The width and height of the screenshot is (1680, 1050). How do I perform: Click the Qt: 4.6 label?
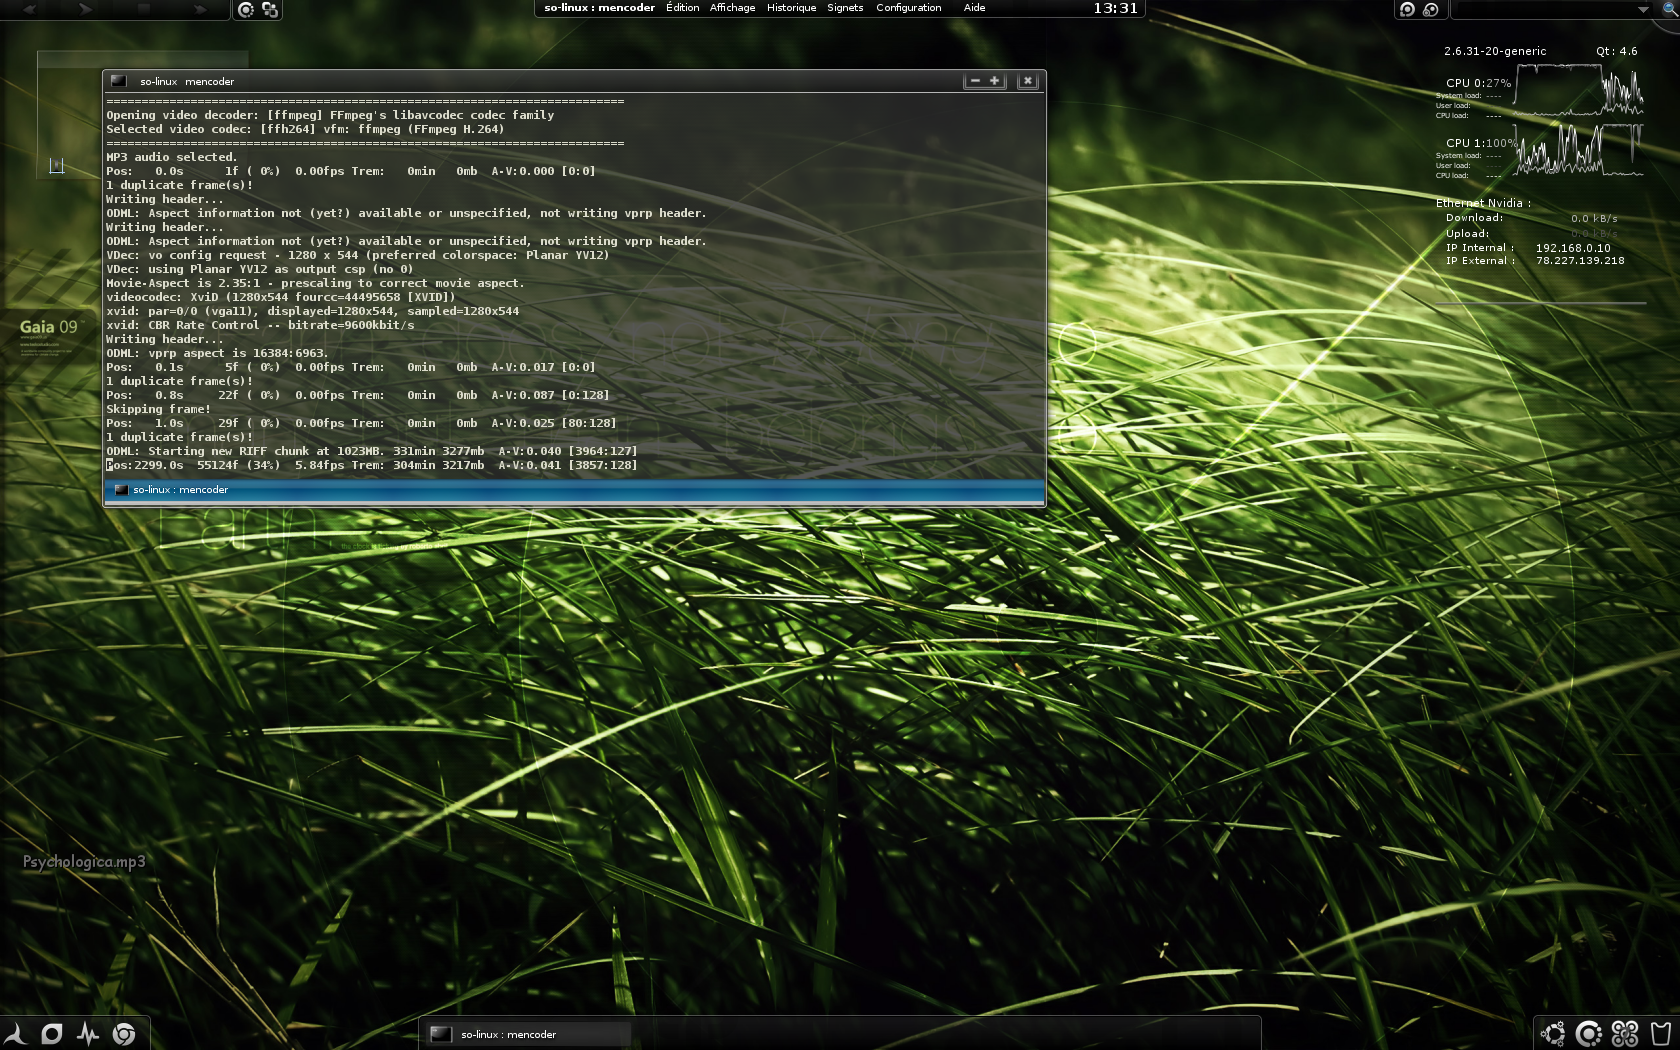pyautogui.click(x=1616, y=51)
